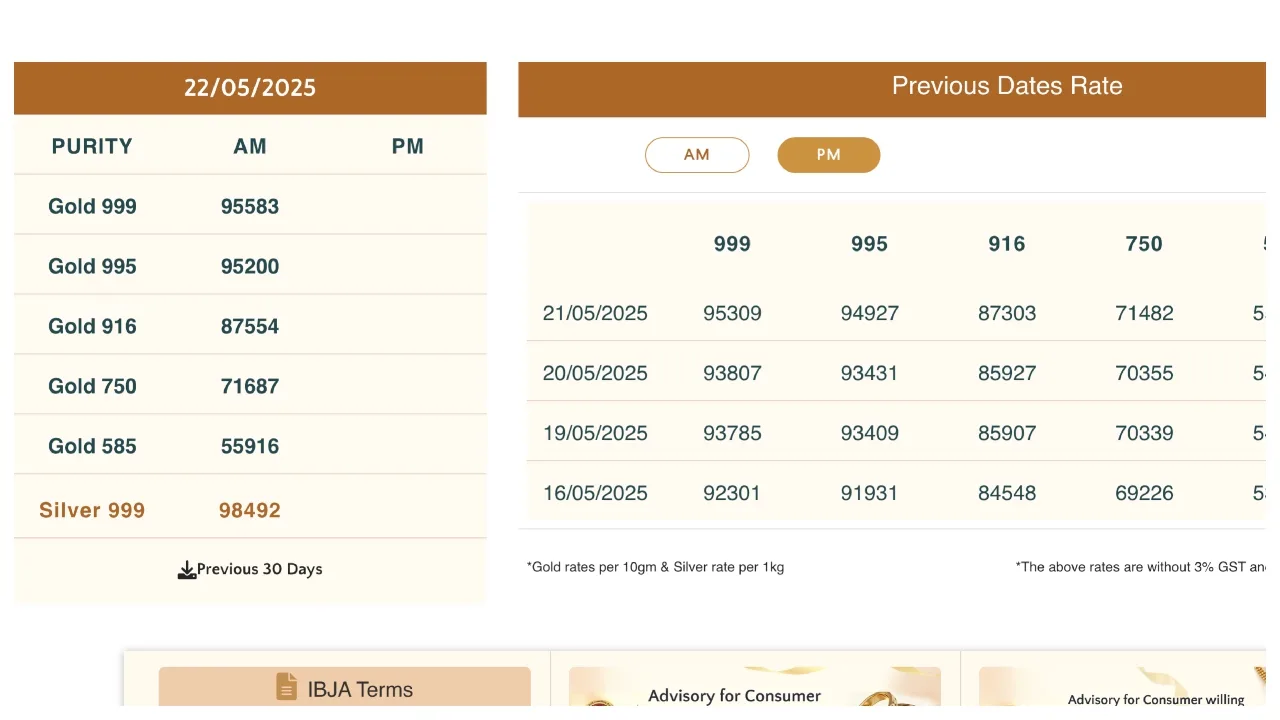Click the document icon in IBJA Terms
The image size is (1280, 720).
pyautogui.click(x=287, y=687)
